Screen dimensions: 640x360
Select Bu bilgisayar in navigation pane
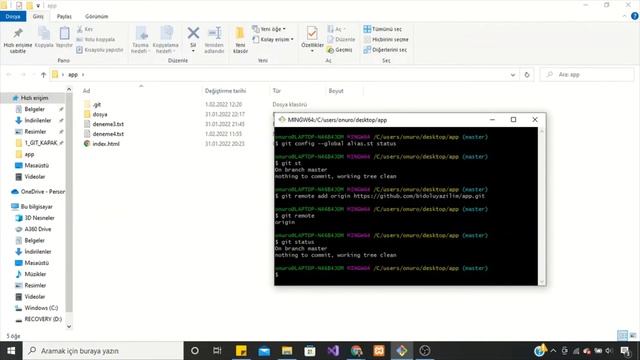pos(36,207)
